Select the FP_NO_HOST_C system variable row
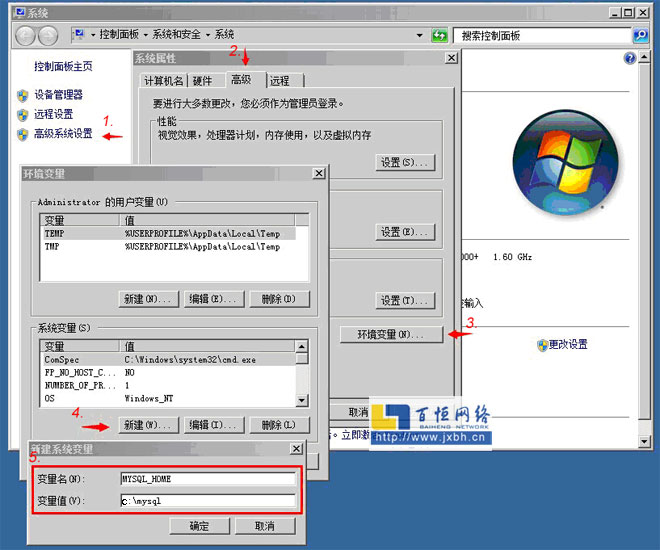Screen dimensions: 660x550 pos(170,373)
